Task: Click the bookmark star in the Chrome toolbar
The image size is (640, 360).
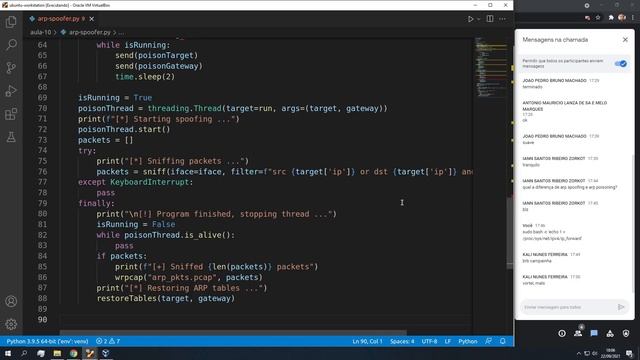Action: tap(598, 18)
